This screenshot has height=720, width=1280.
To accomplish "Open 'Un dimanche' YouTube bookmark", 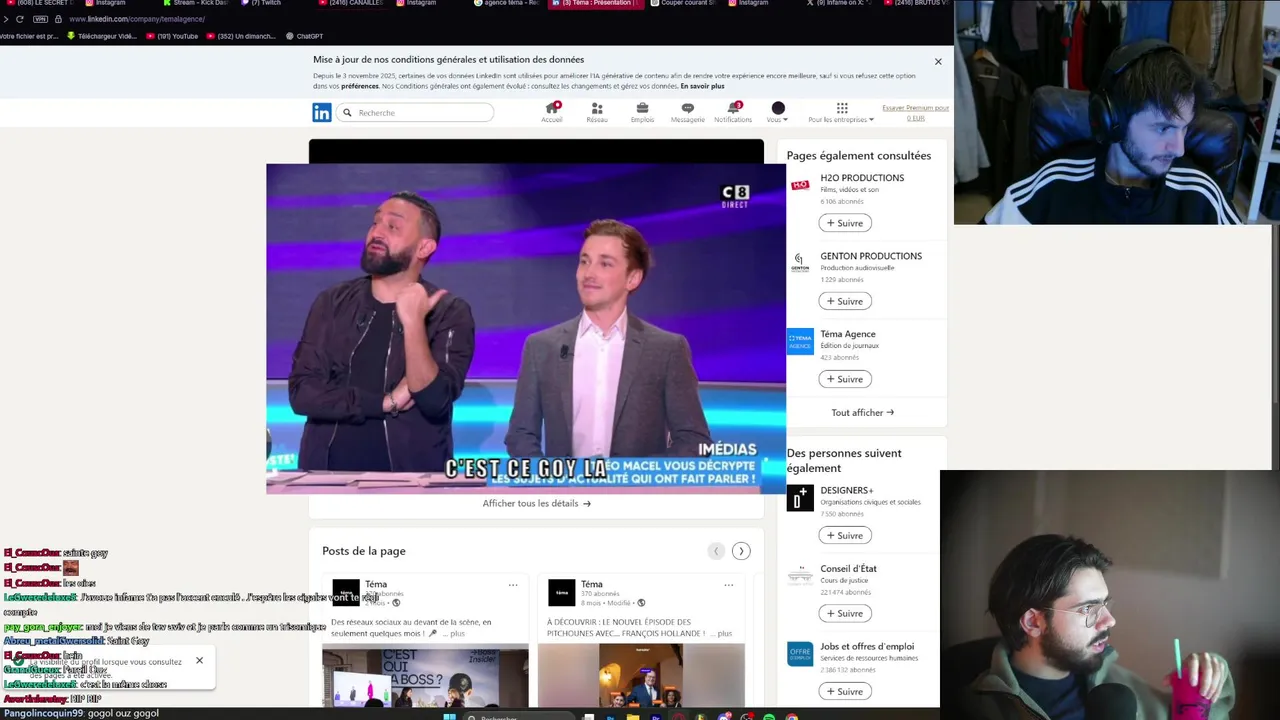I will [240, 36].
